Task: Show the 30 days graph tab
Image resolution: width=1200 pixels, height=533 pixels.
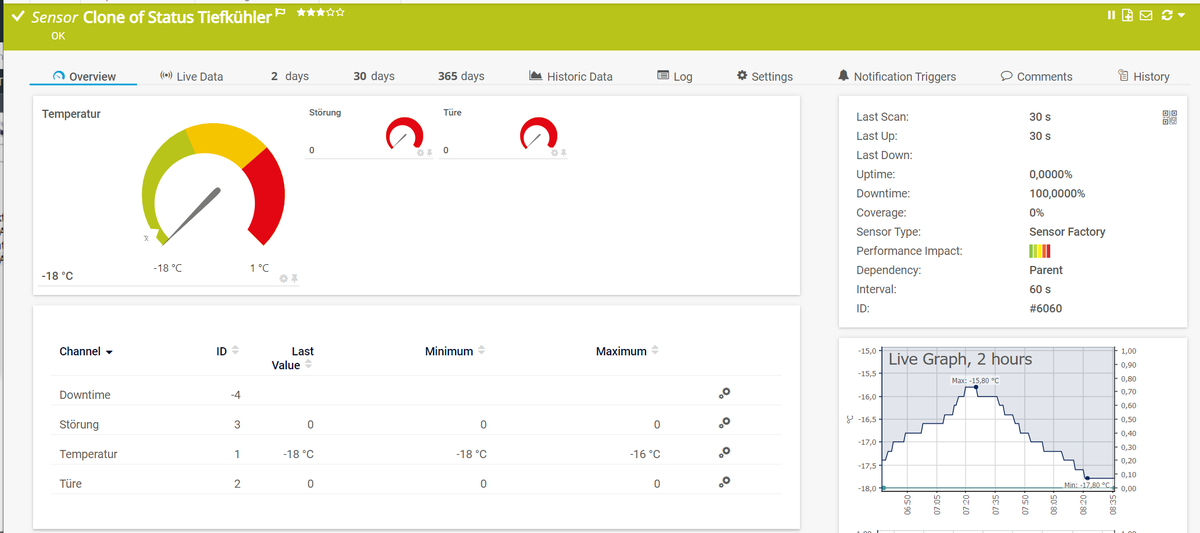Action: tap(374, 76)
